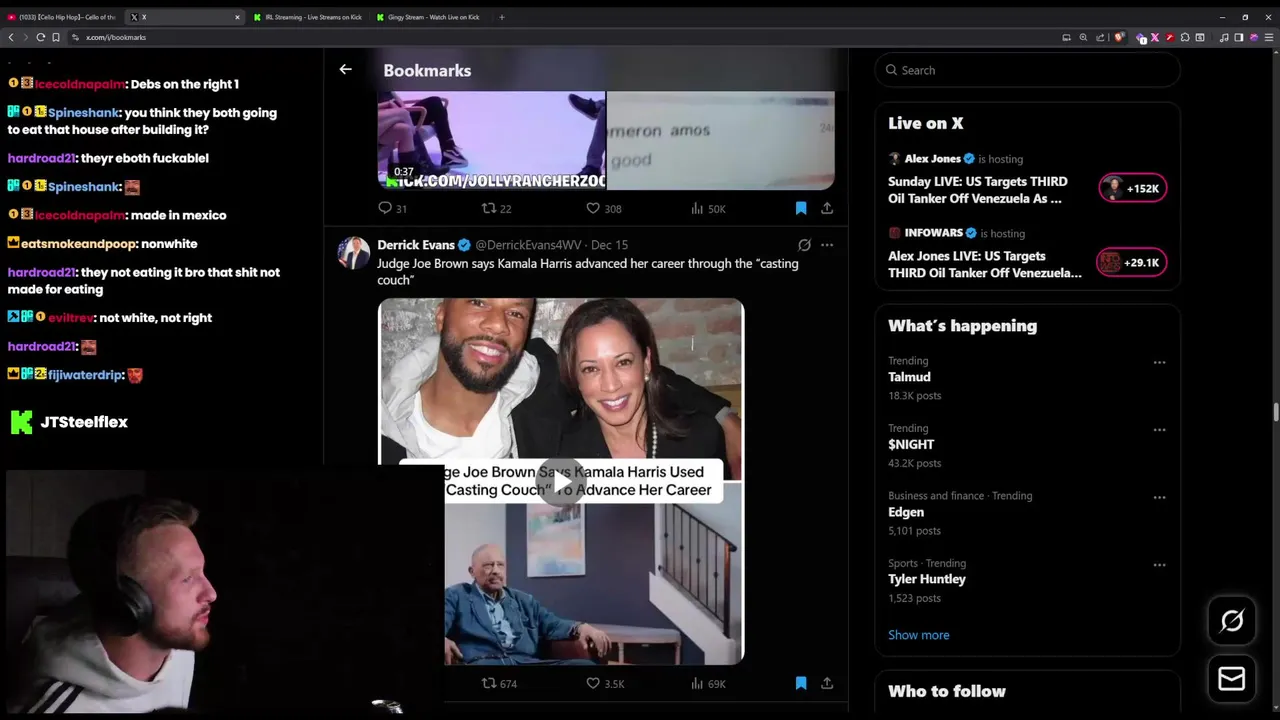The image size is (1280, 720).
Task: Click repost icon showing 674
Action: pos(489,683)
